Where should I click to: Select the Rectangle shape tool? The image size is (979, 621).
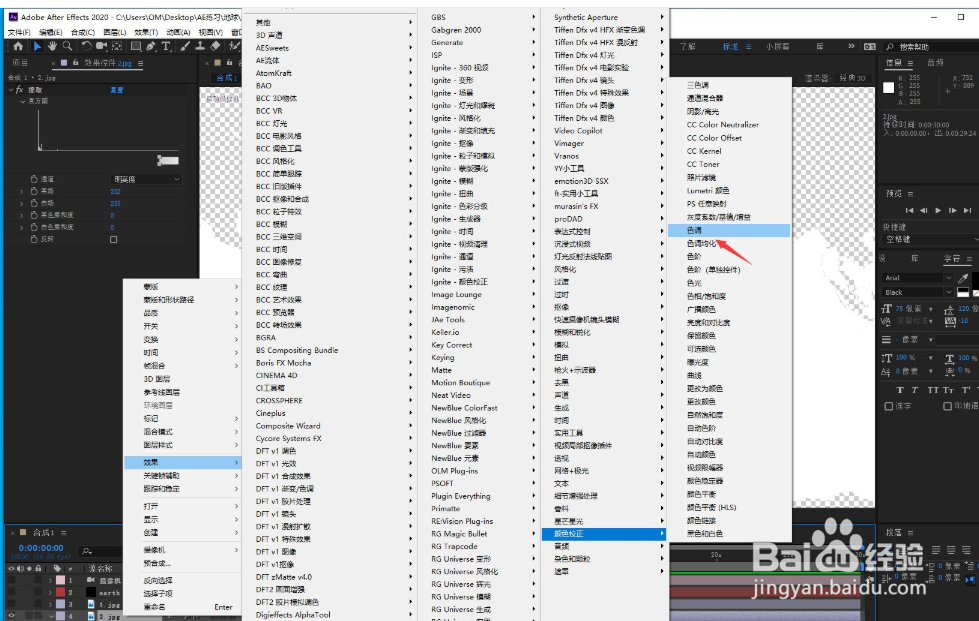[x=135, y=46]
